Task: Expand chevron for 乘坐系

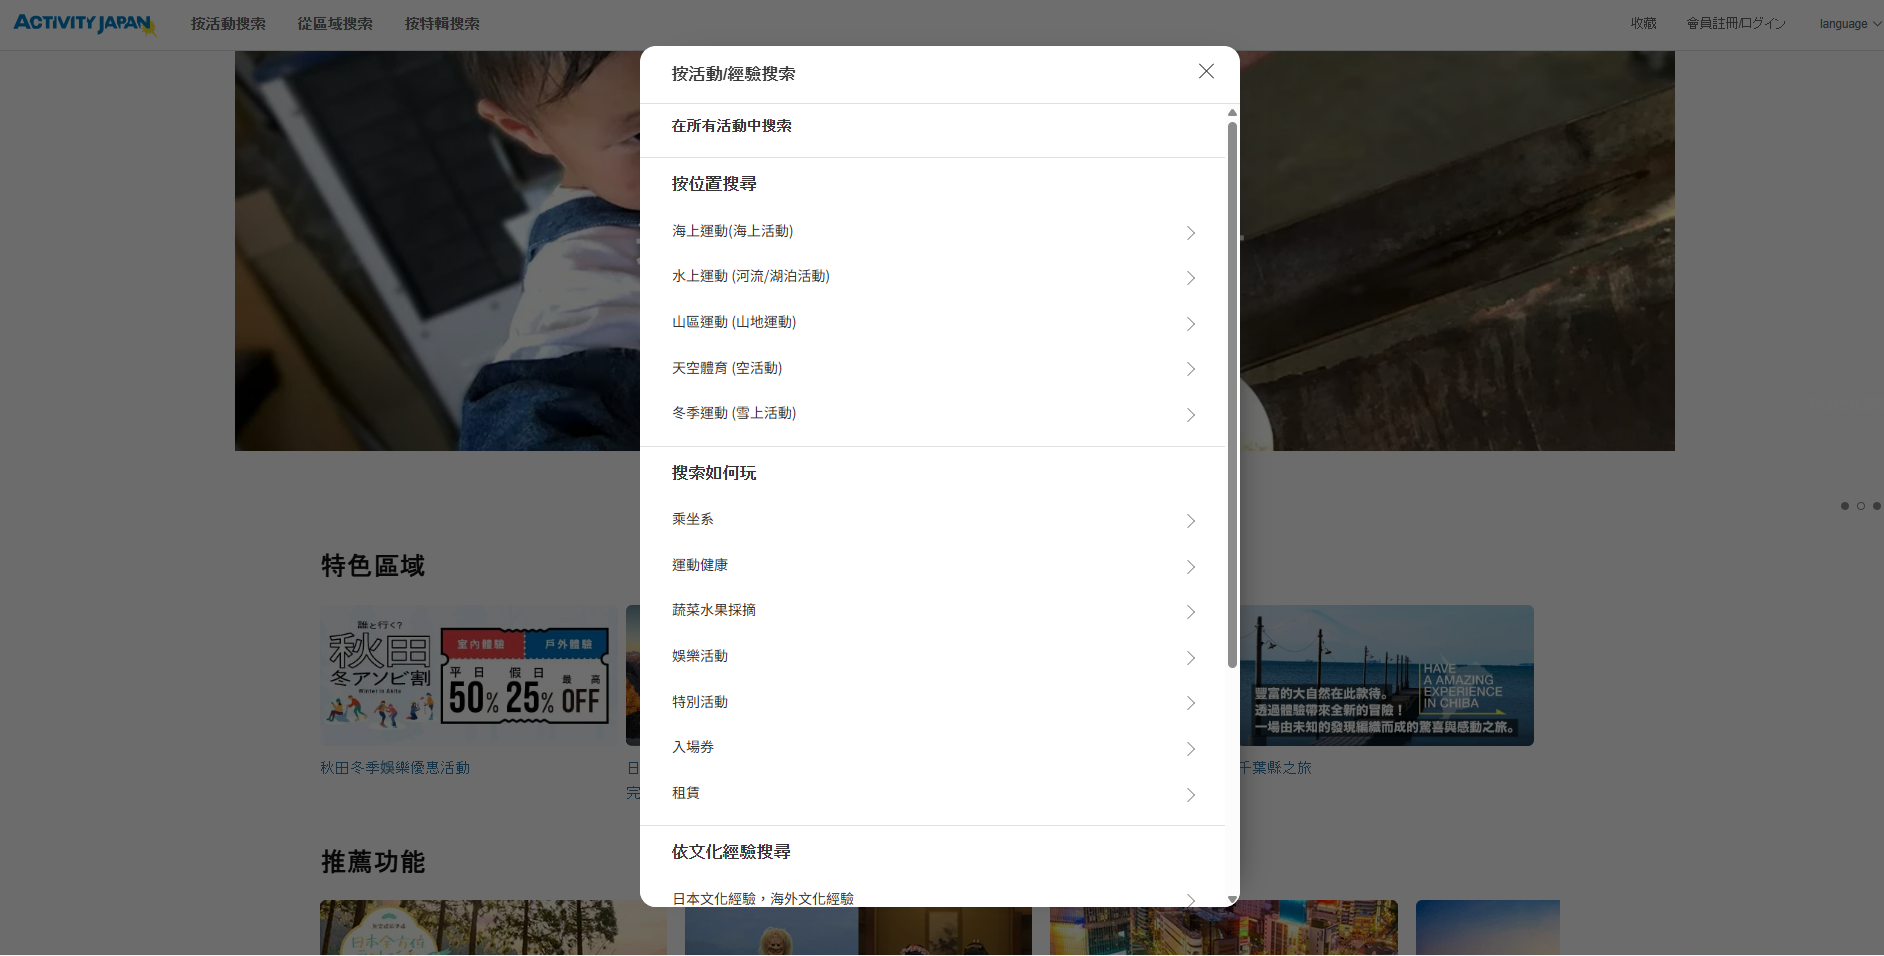Action: pos(1191,521)
